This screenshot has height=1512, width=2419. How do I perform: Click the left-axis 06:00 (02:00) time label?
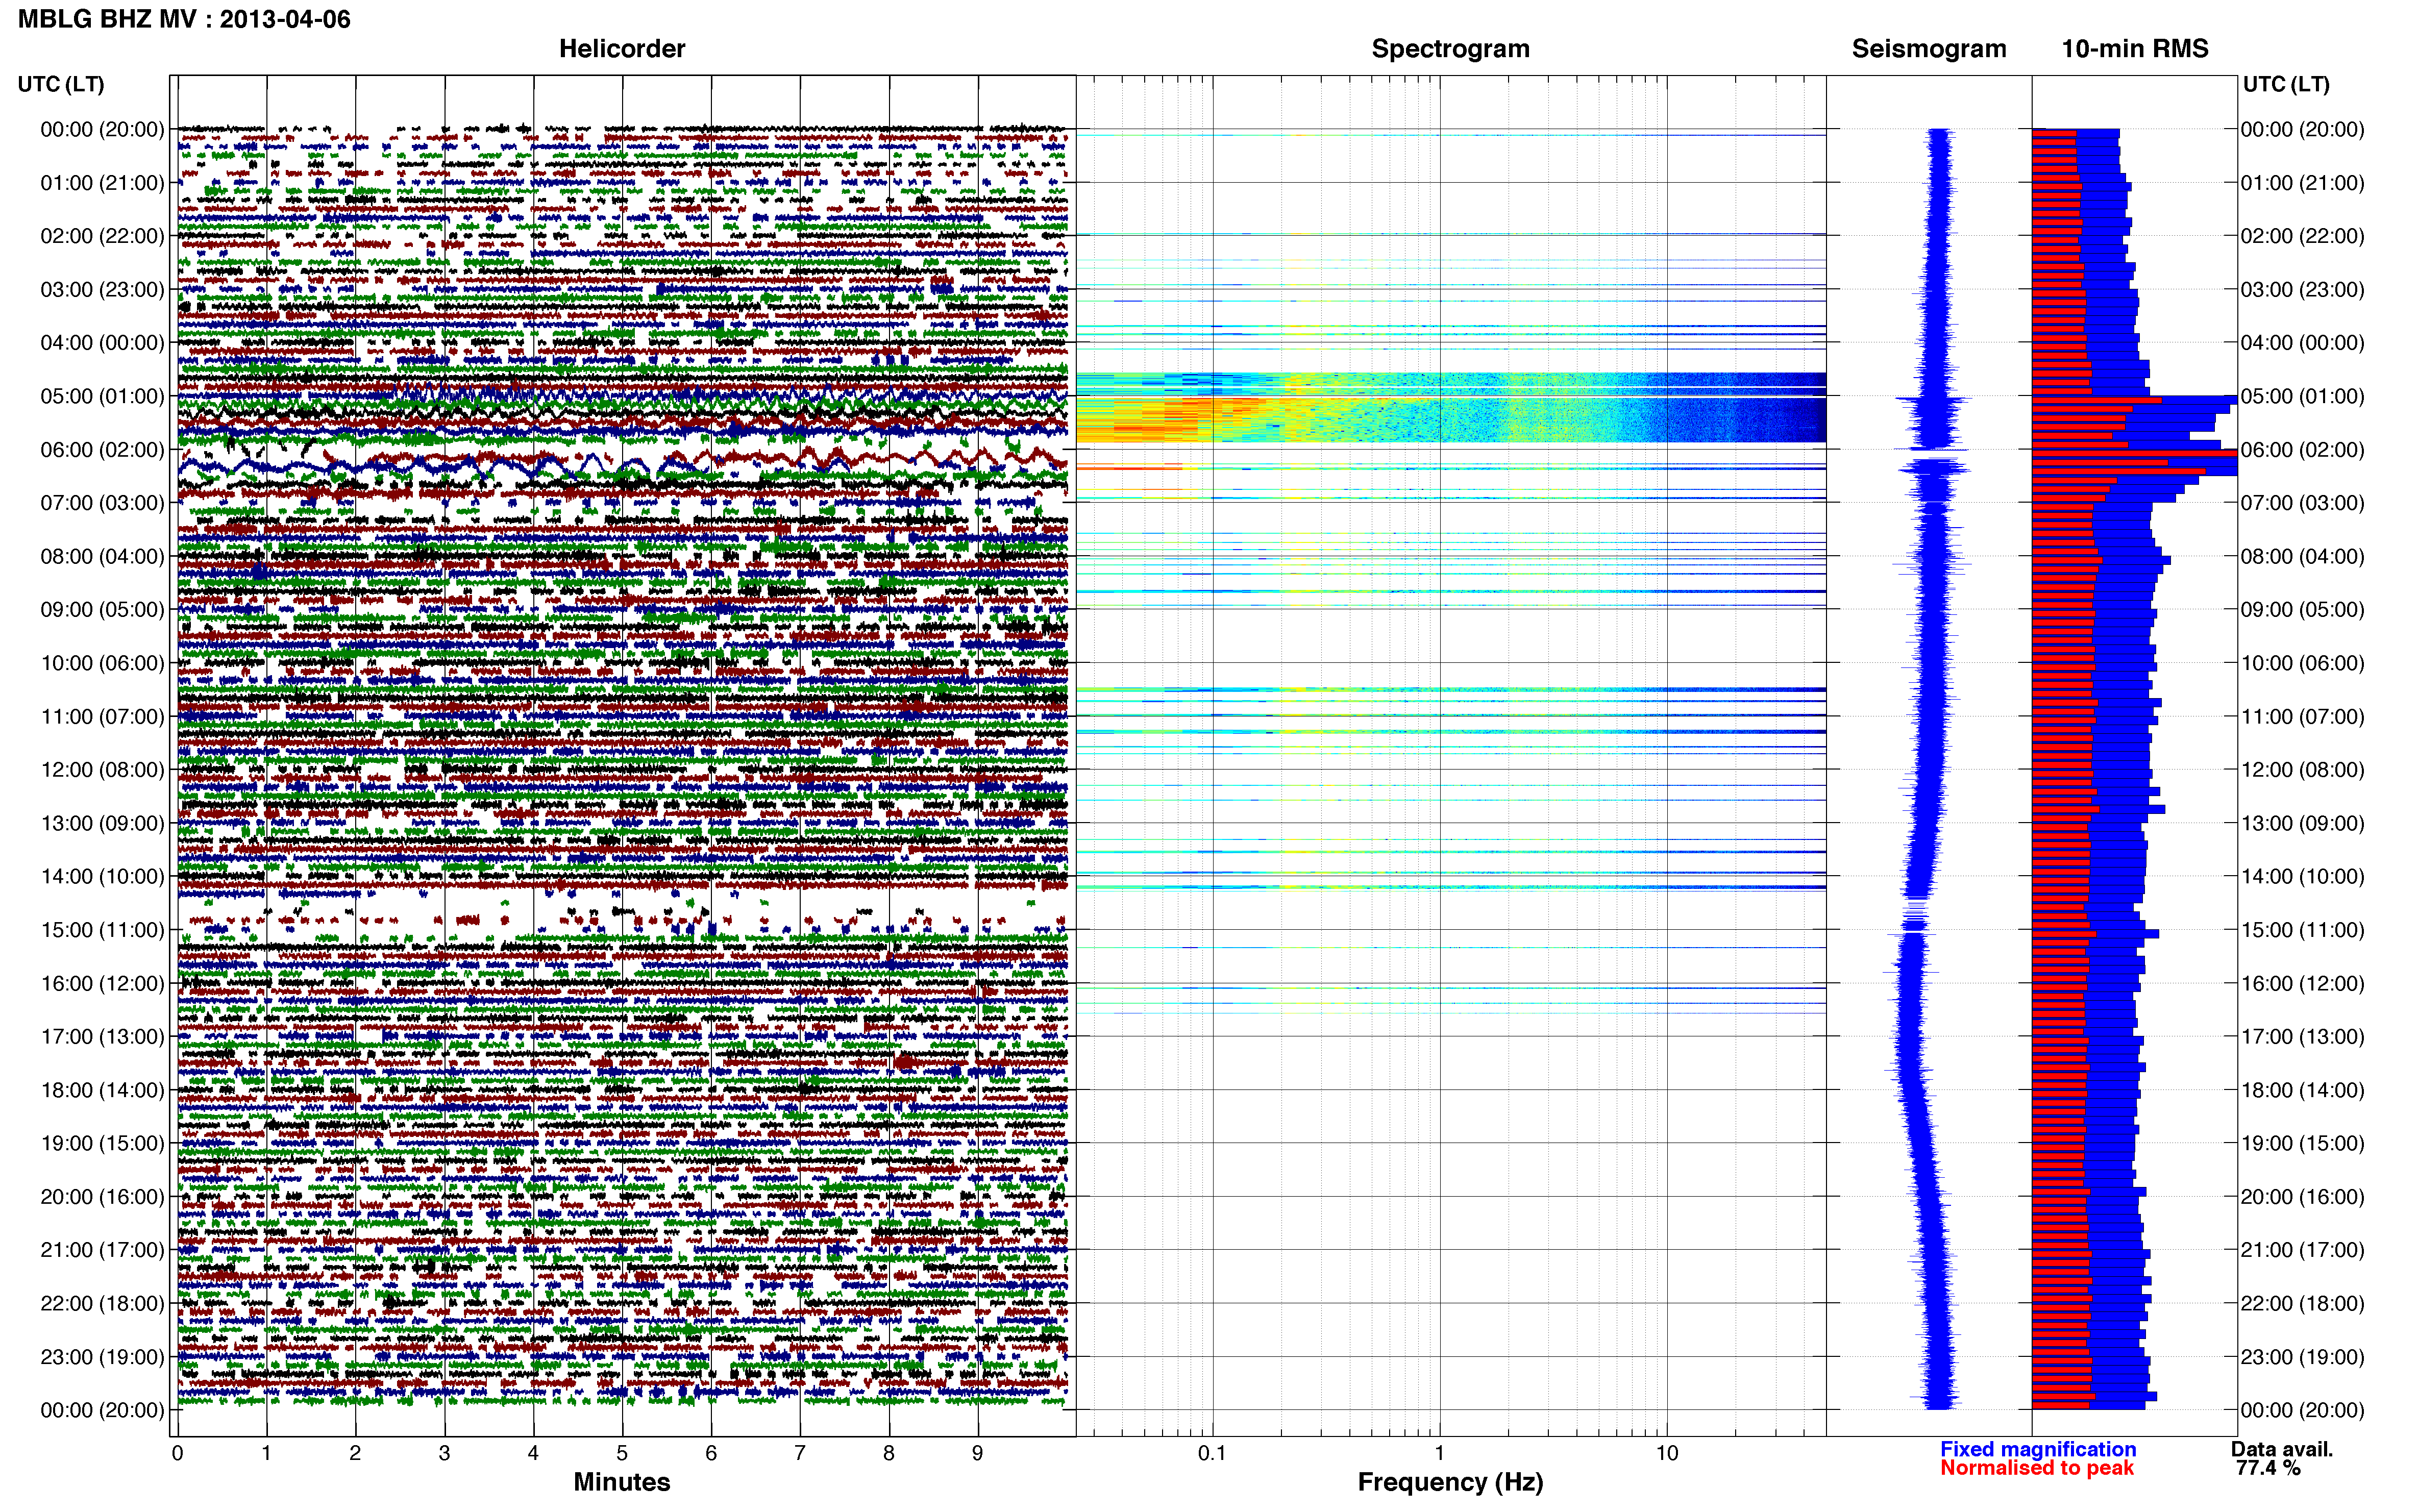click(102, 449)
